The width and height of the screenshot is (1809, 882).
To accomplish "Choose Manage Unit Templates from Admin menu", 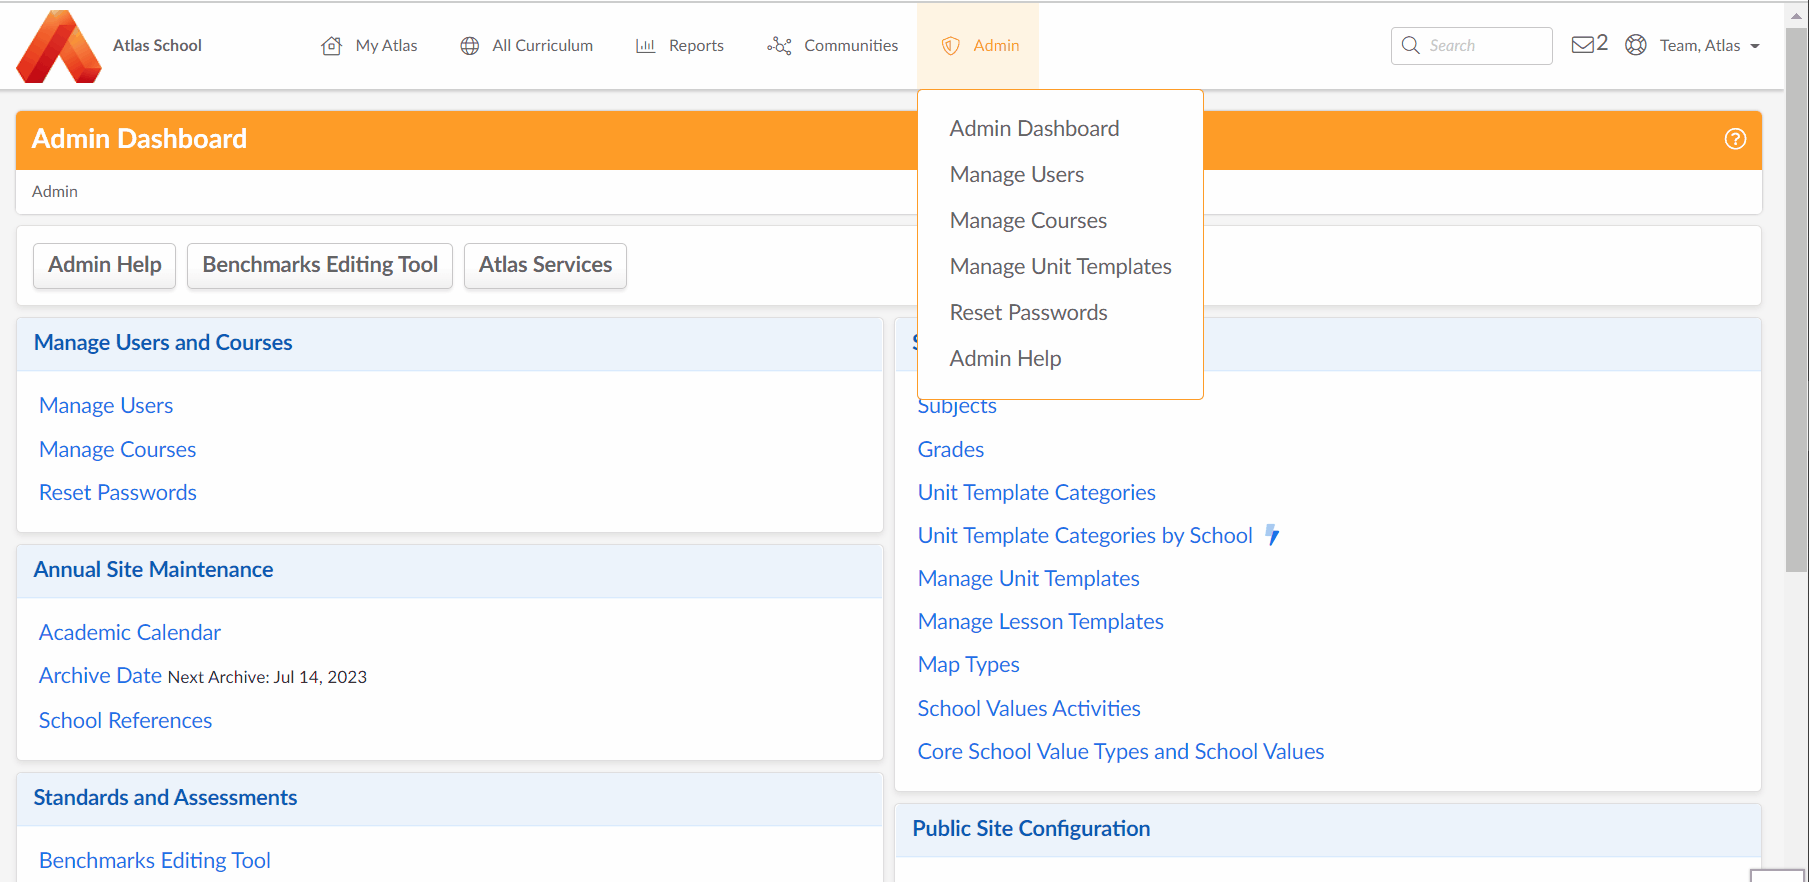I will click(x=1060, y=266).
